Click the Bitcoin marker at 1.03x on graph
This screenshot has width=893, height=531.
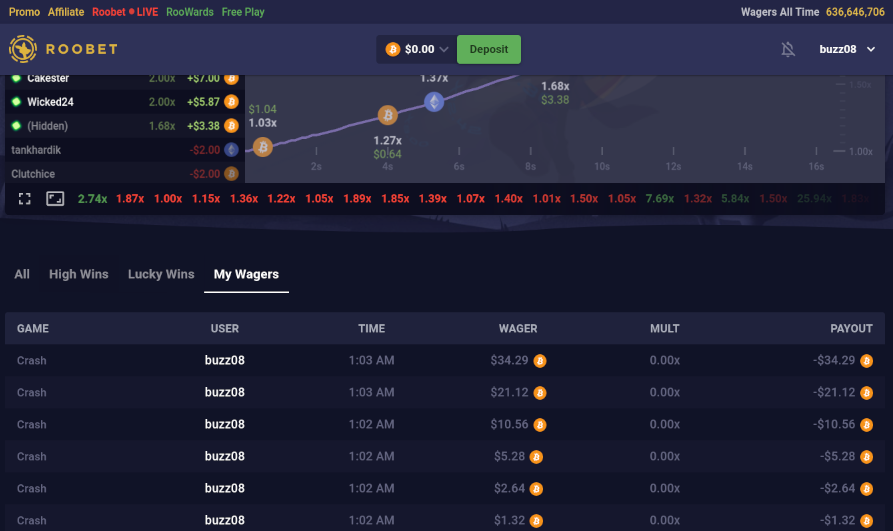(263, 148)
